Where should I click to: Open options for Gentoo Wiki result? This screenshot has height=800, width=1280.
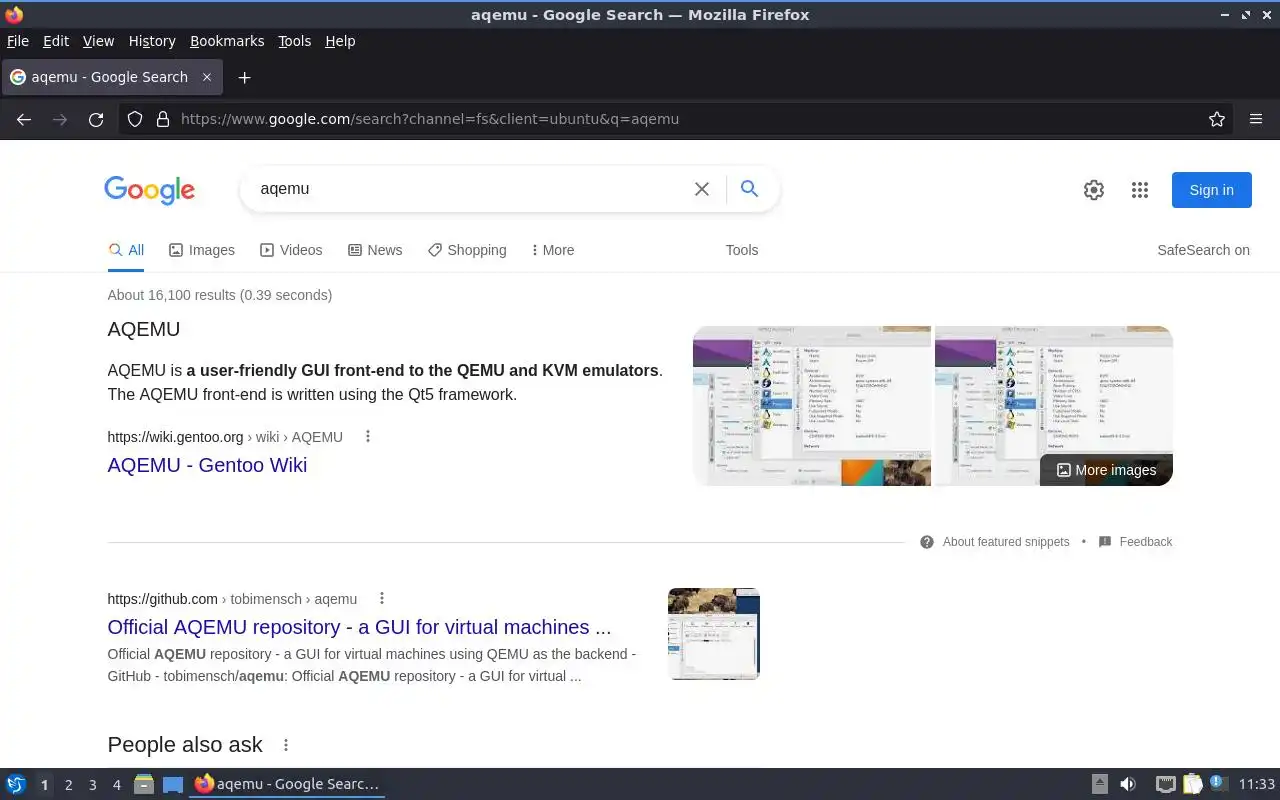(368, 437)
